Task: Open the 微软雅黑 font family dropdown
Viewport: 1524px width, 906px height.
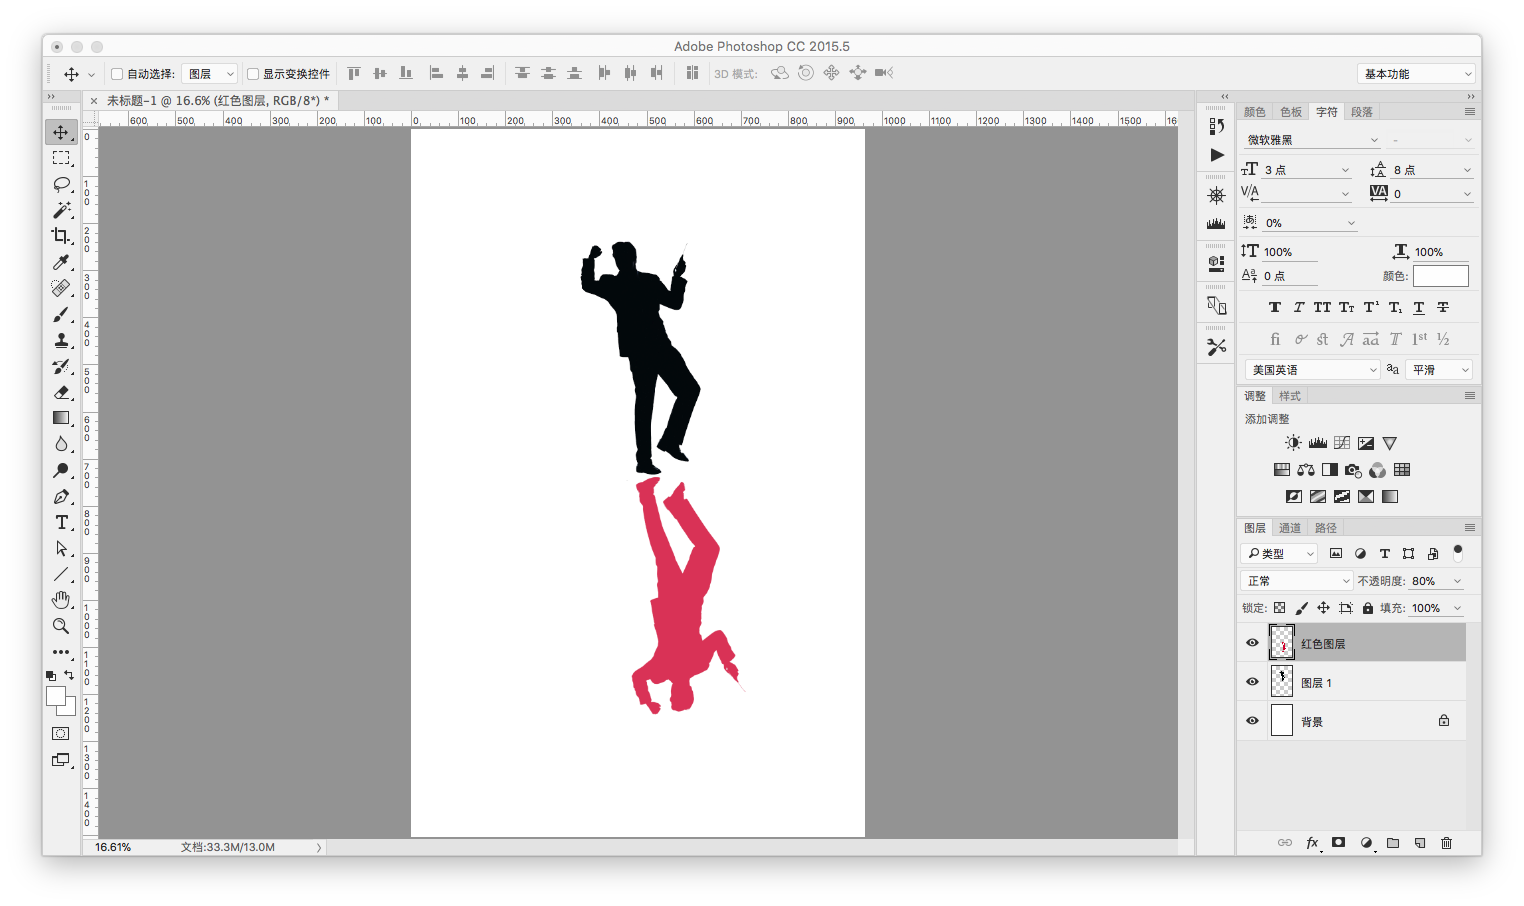Action: 1312,140
